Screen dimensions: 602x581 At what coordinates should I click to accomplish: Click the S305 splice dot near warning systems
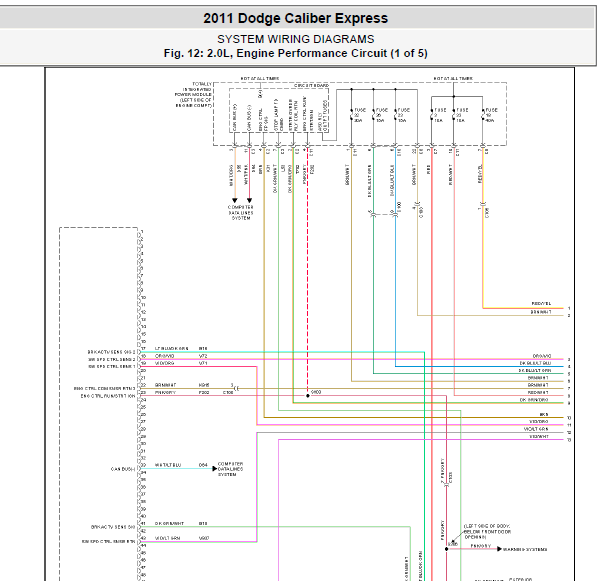point(447,549)
